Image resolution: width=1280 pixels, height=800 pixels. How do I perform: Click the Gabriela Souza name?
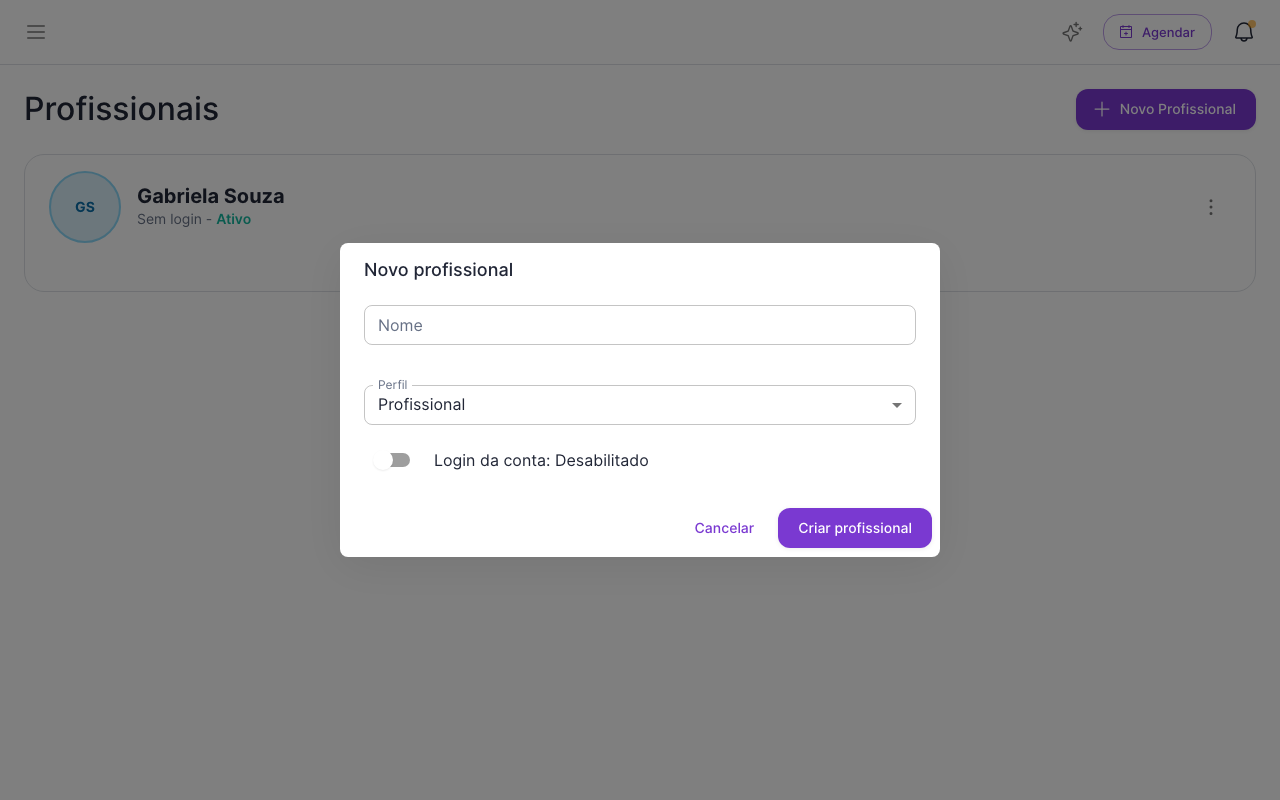211,196
